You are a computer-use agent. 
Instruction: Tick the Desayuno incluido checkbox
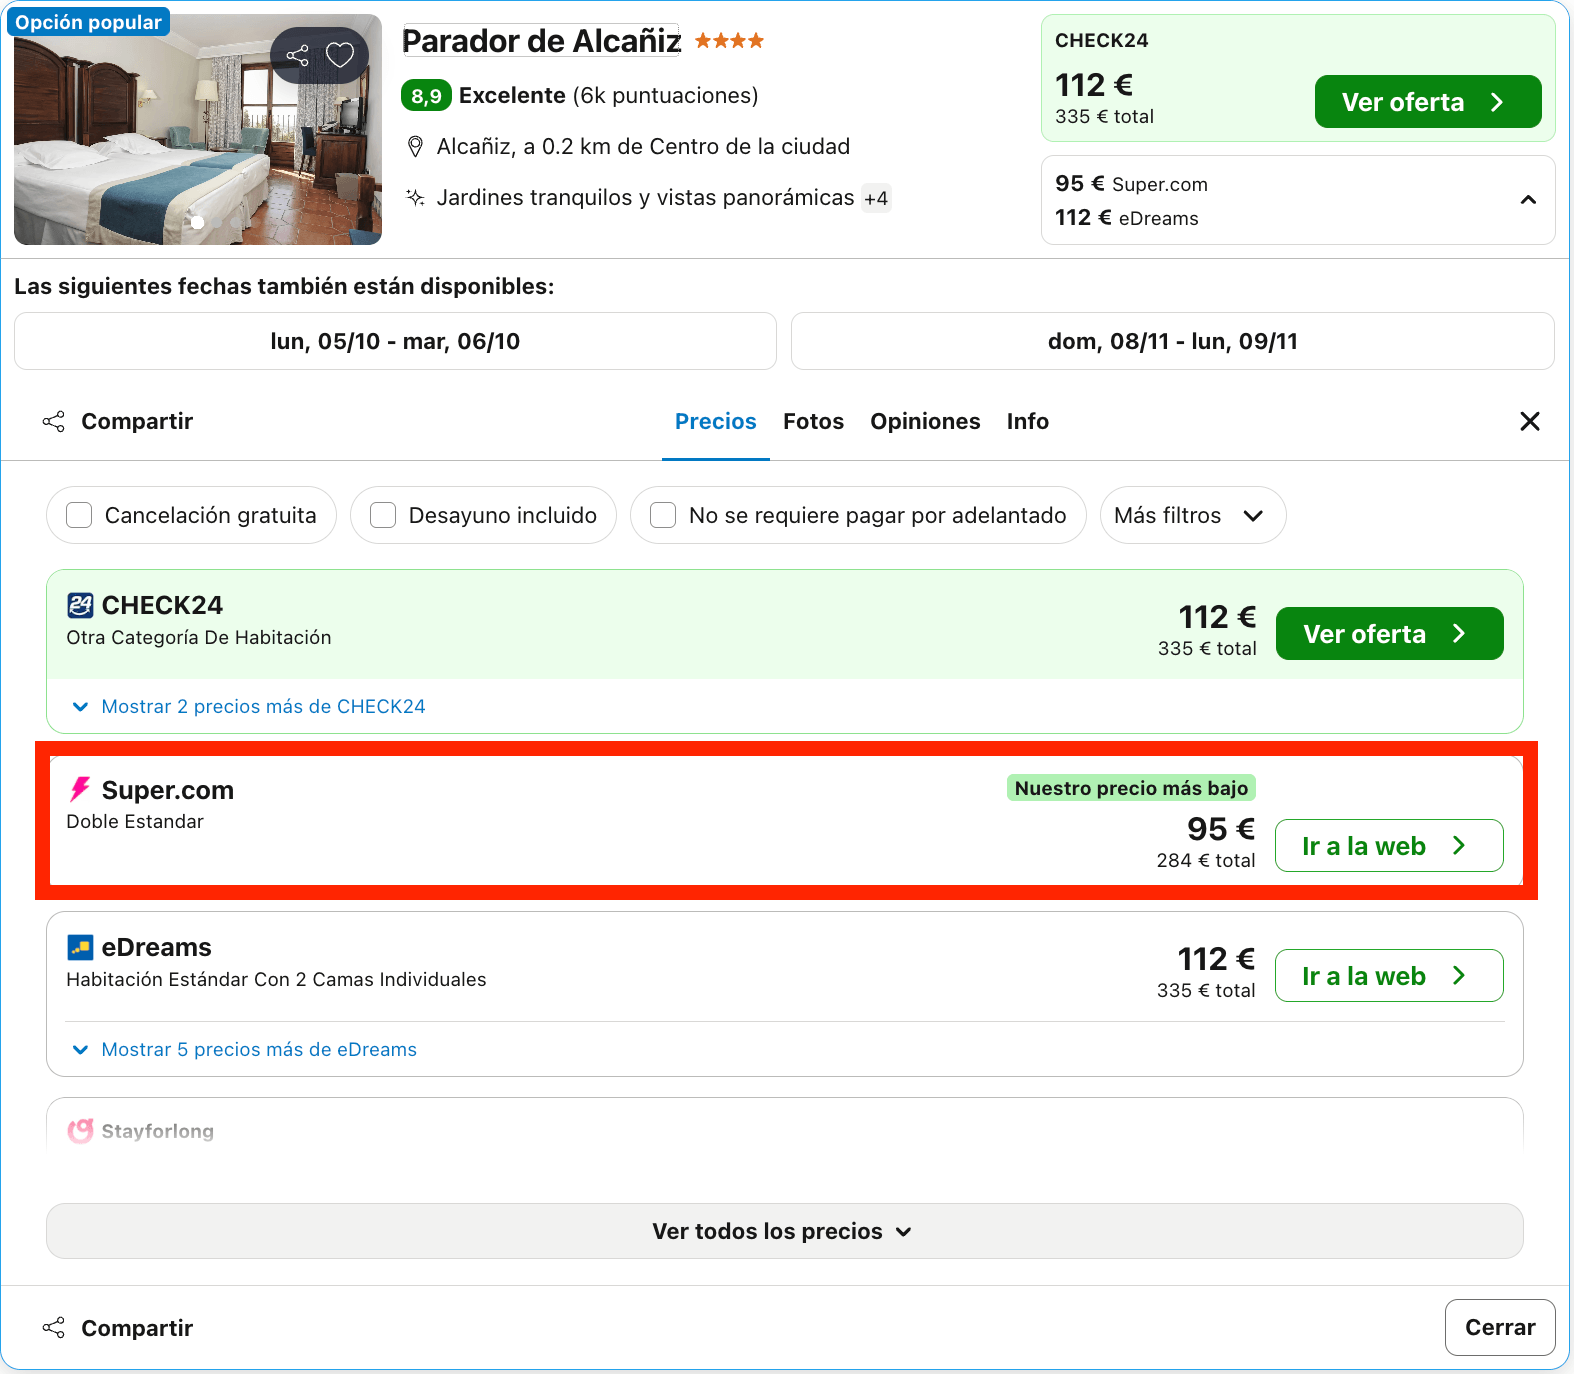click(x=383, y=515)
